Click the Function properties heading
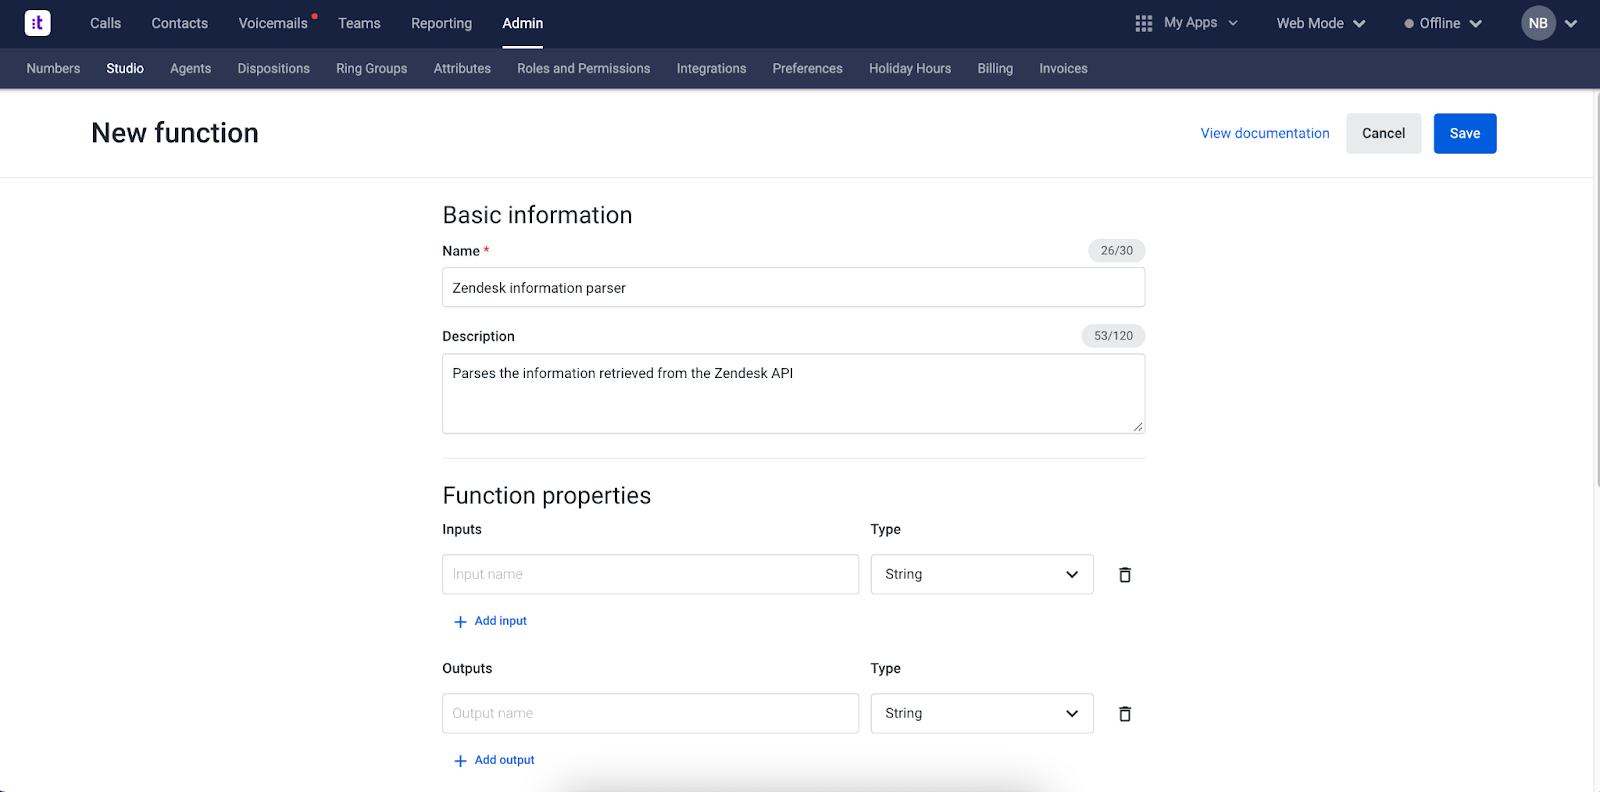The width and height of the screenshot is (1600, 792). coord(547,496)
